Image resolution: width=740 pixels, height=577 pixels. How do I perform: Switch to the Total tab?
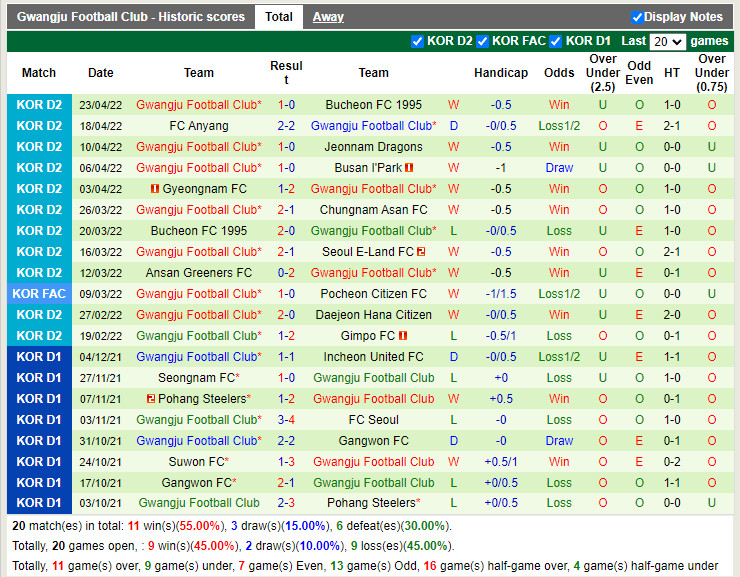tap(279, 17)
